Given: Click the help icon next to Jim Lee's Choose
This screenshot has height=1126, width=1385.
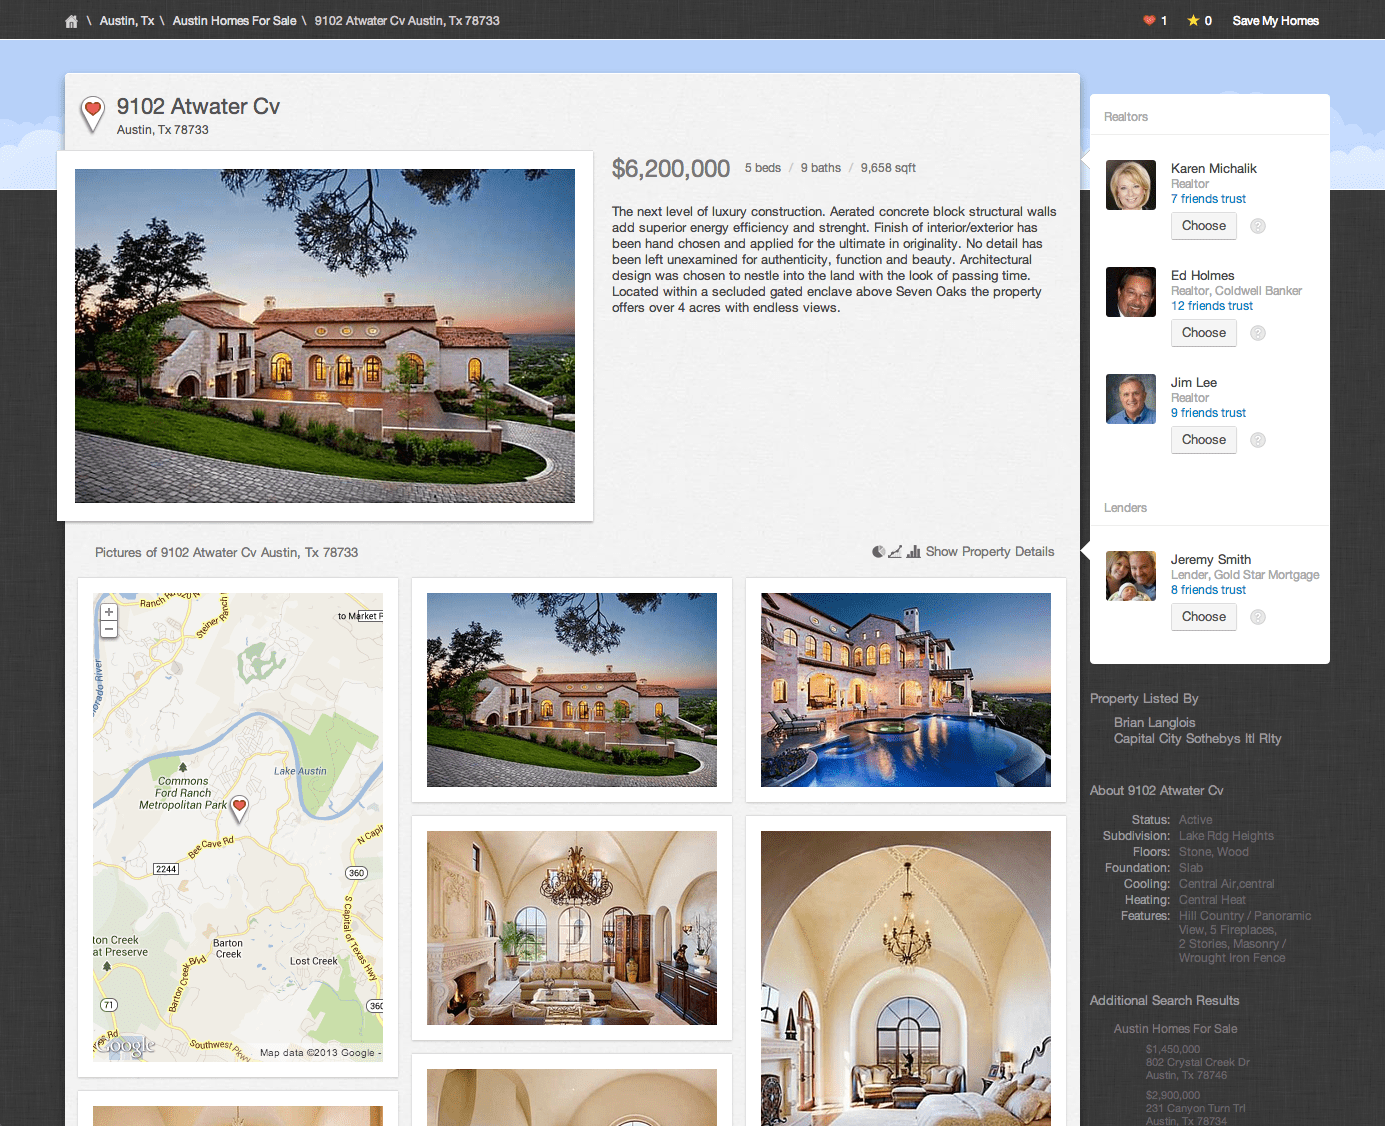Looking at the screenshot, I should [x=1258, y=440].
